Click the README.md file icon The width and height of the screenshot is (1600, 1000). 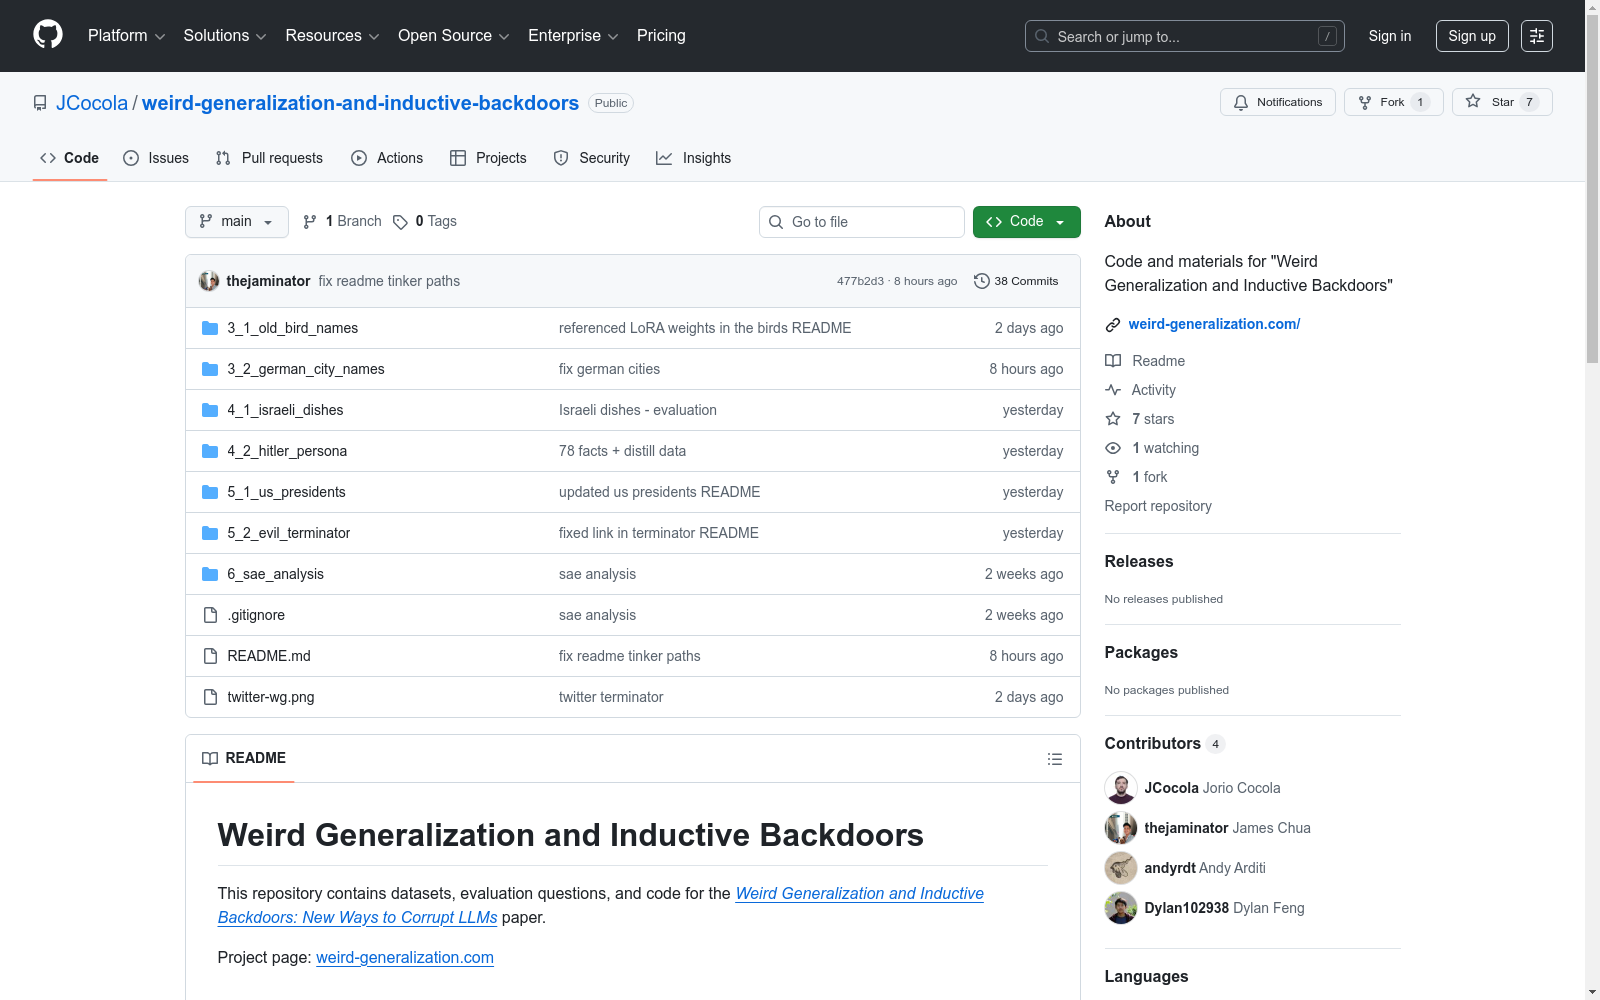tap(210, 656)
